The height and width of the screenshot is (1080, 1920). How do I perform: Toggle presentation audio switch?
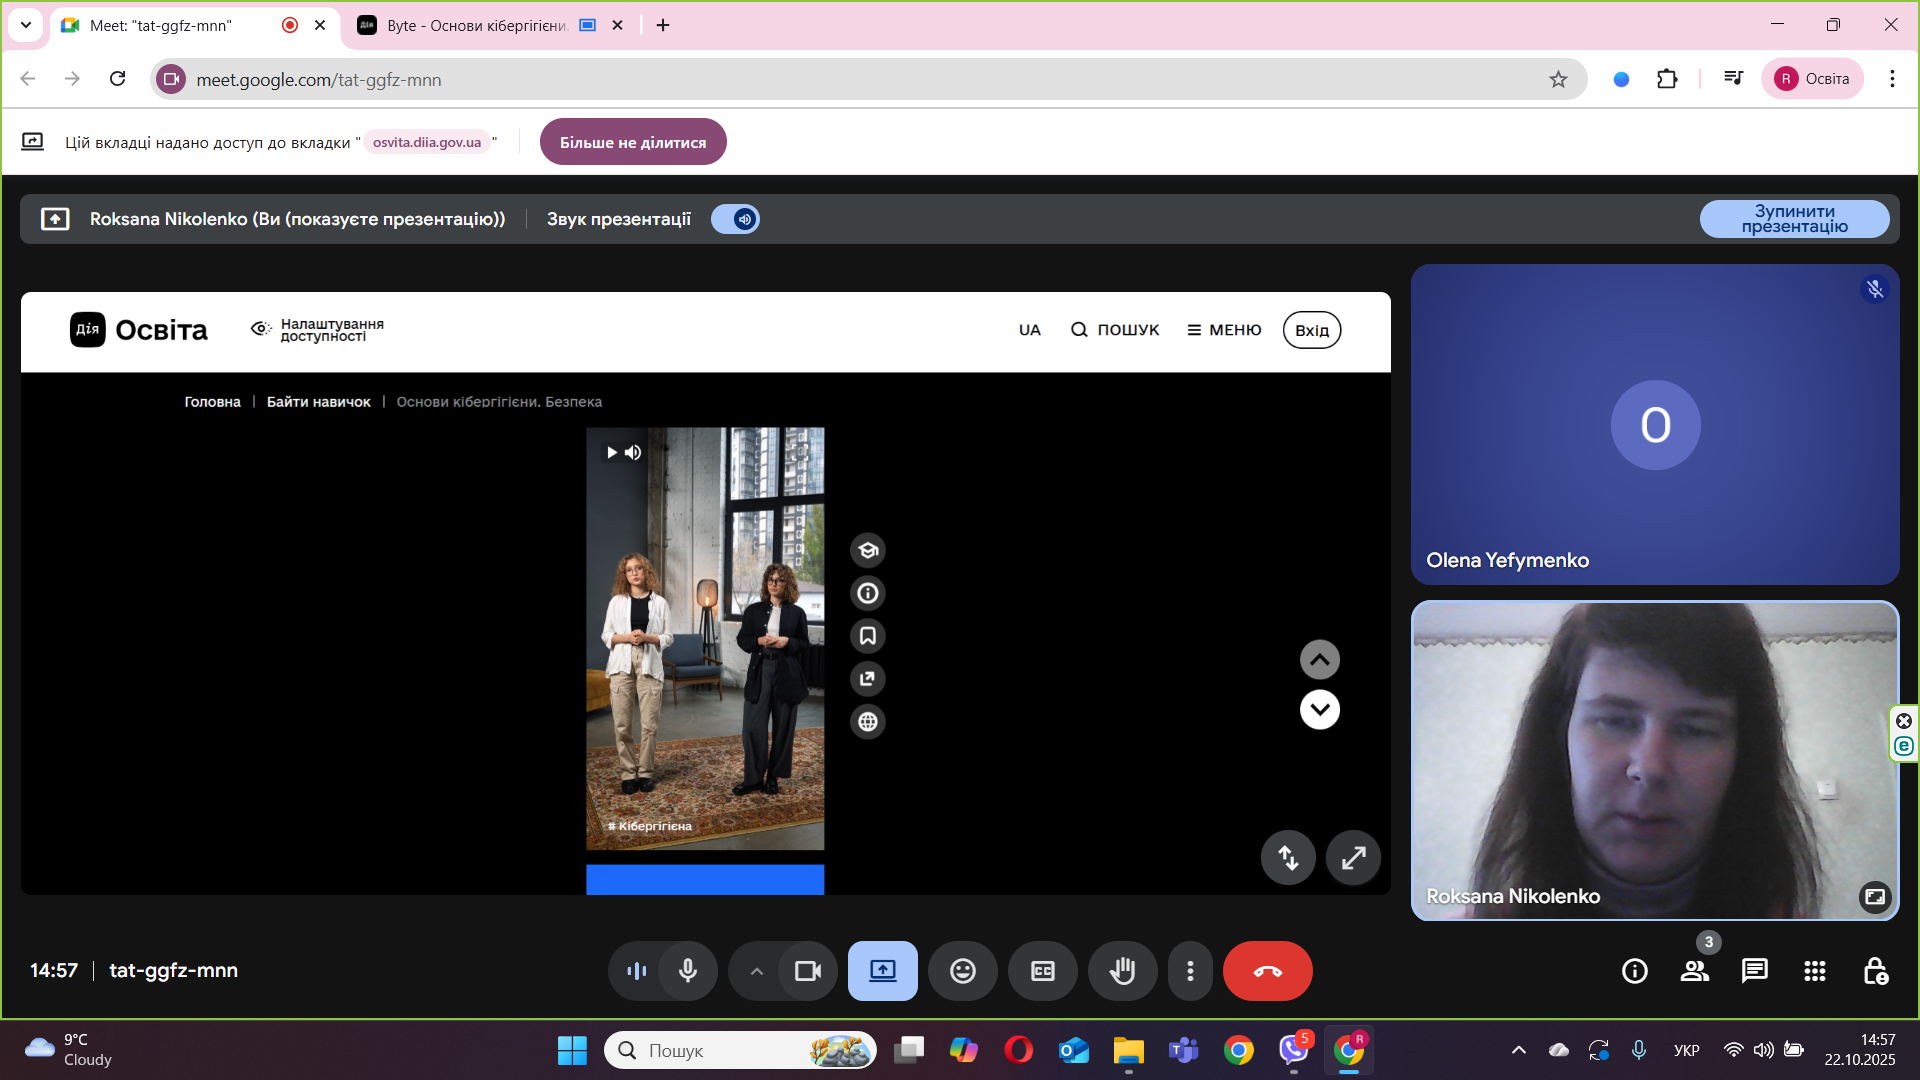735,219
